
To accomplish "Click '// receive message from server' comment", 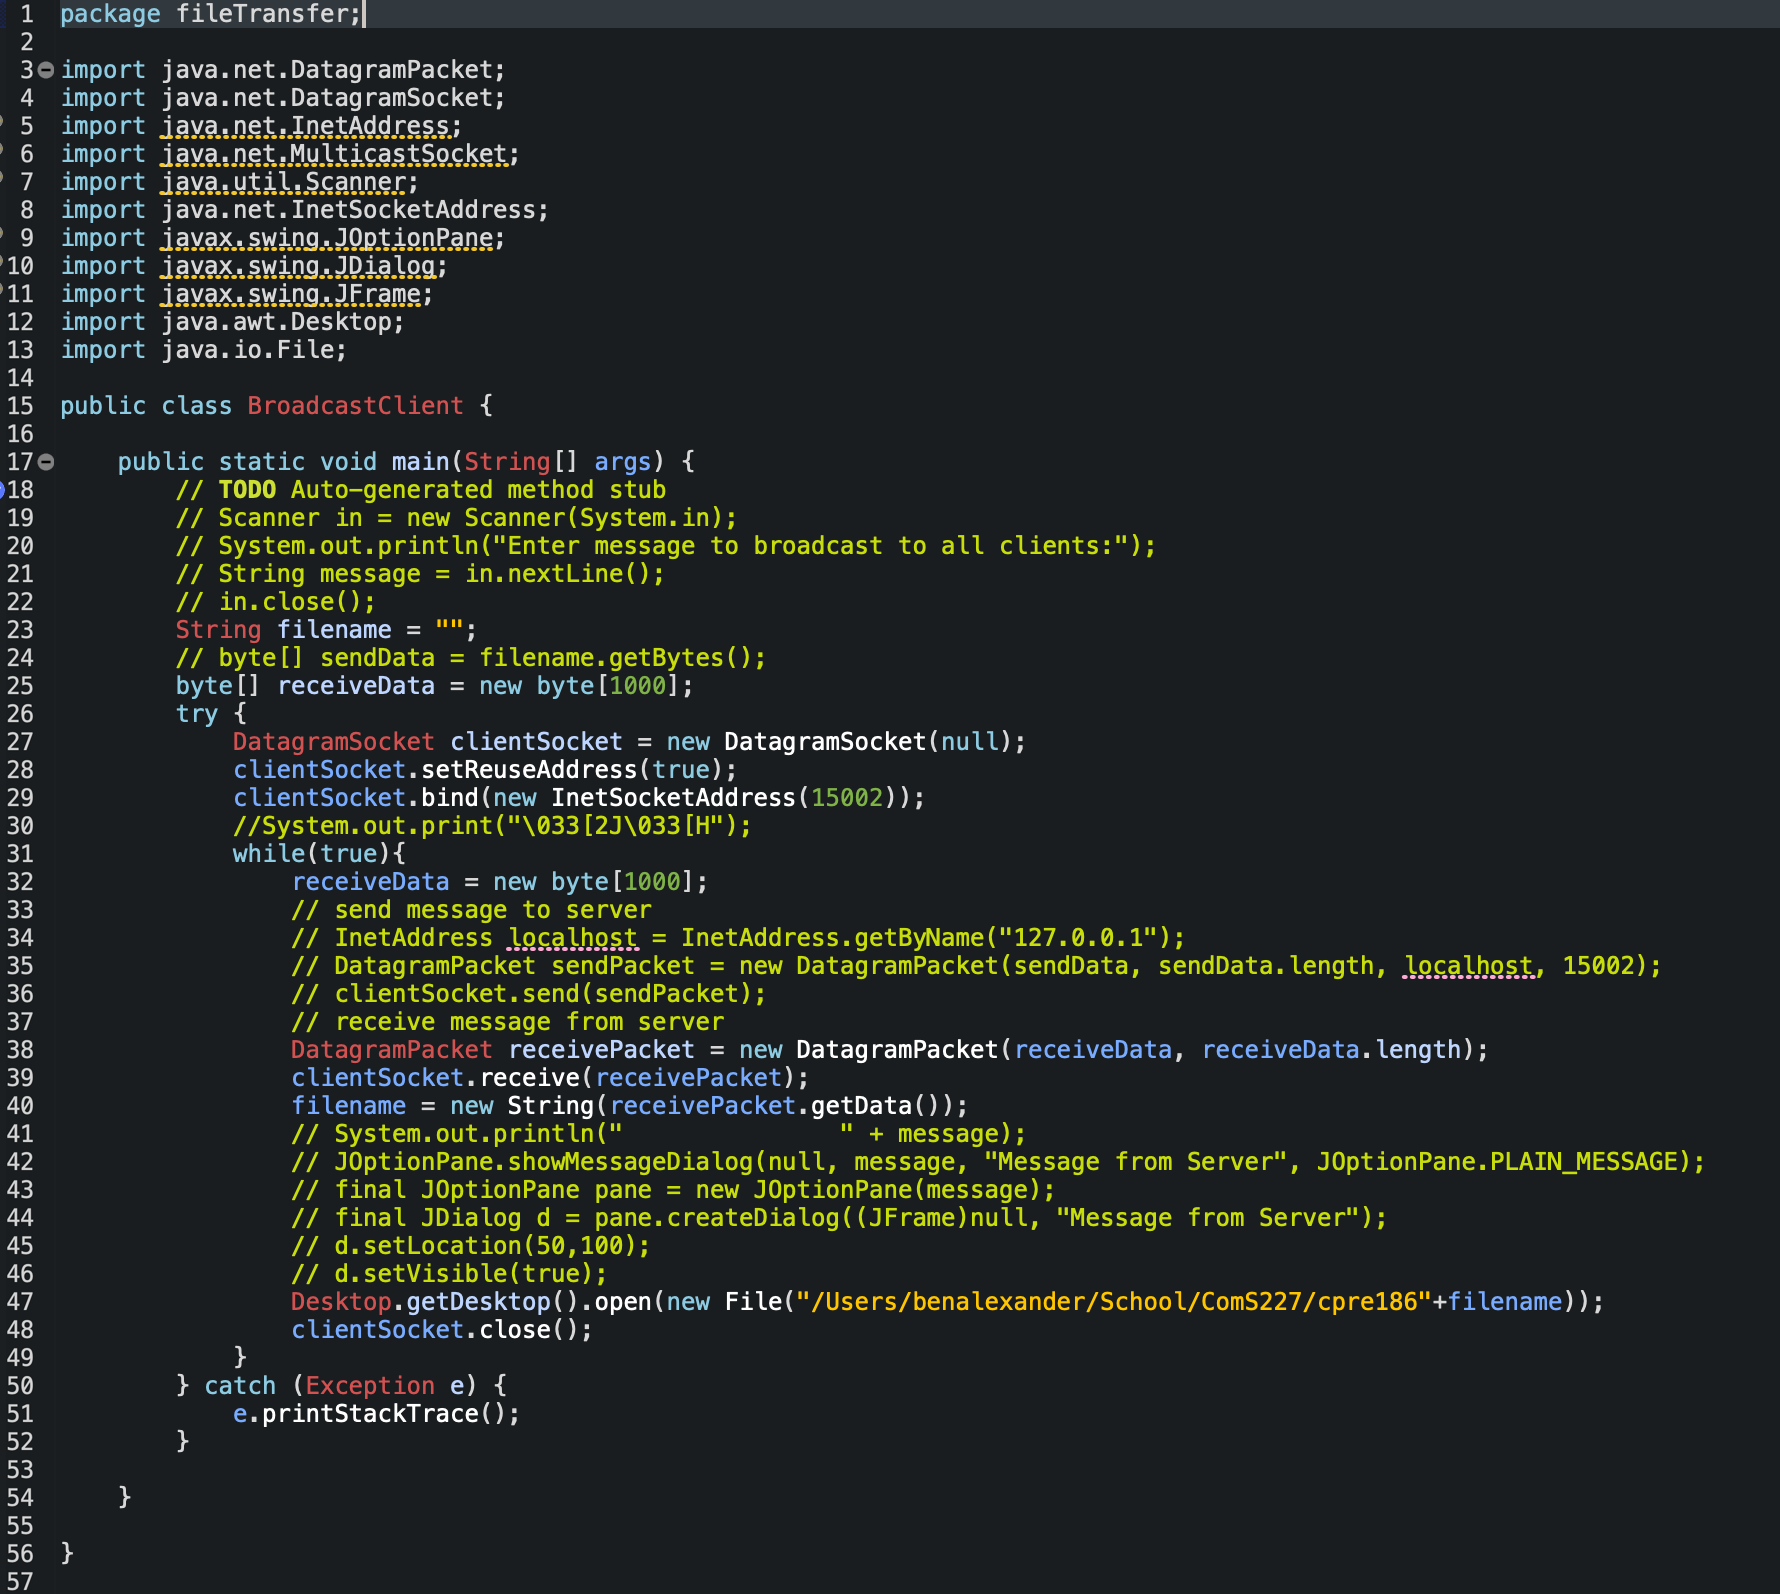I will click(x=507, y=1022).
